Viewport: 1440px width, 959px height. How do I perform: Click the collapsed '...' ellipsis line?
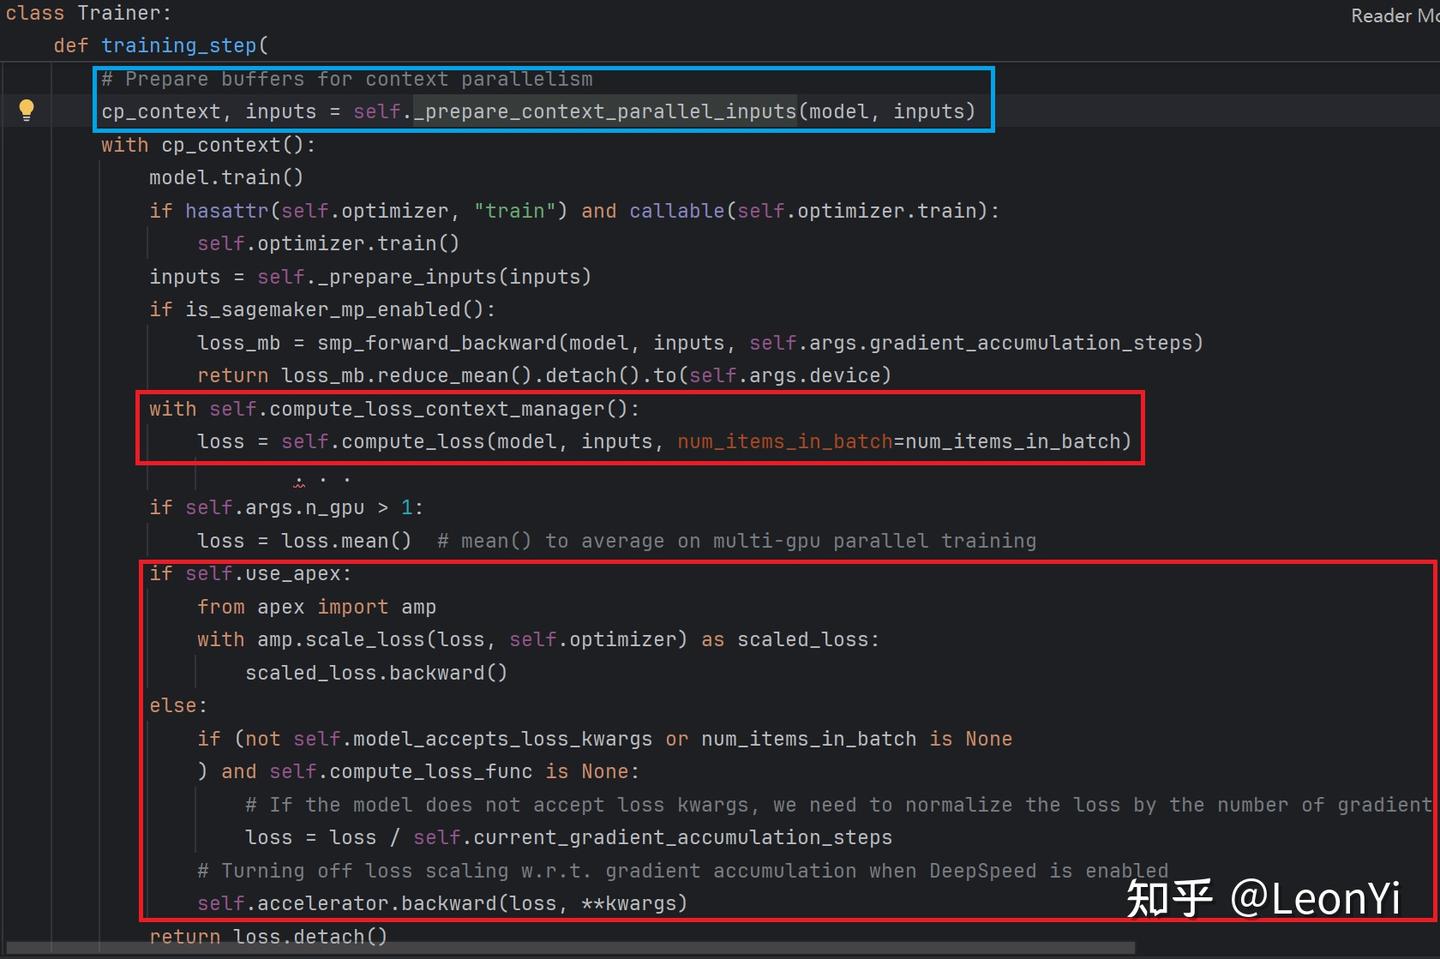322,478
